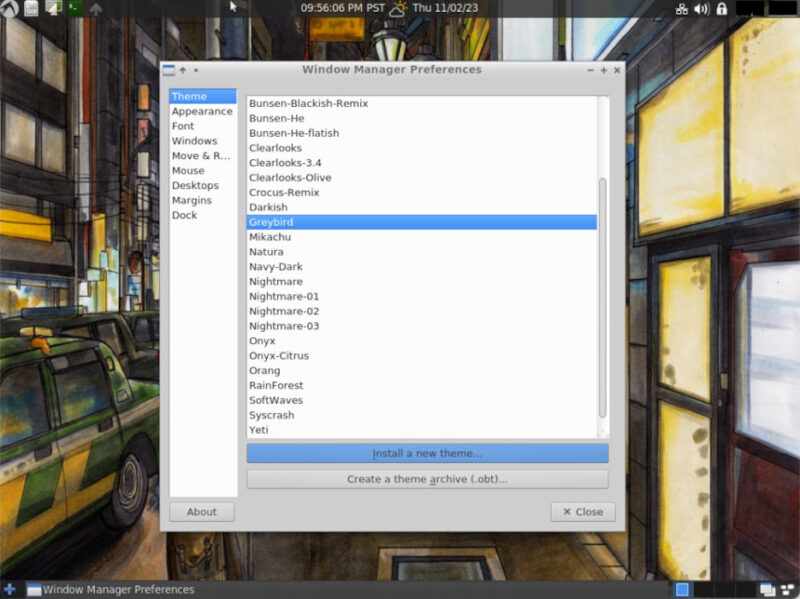Launch the file manager from the top panel
The height and width of the screenshot is (599, 800).
pyautogui.click(x=29, y=8)
